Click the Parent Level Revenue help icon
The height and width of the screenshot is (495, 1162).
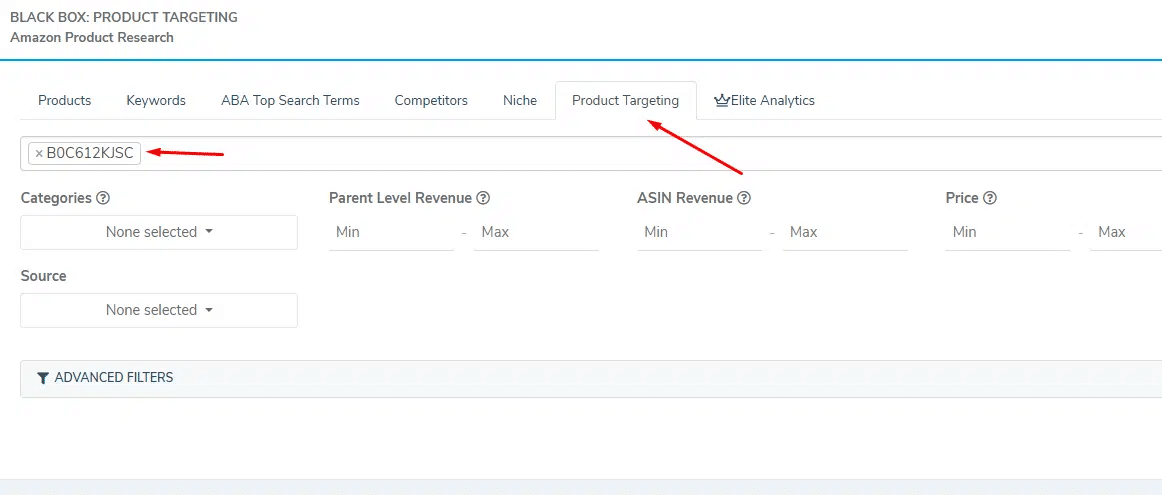[483, 198]
